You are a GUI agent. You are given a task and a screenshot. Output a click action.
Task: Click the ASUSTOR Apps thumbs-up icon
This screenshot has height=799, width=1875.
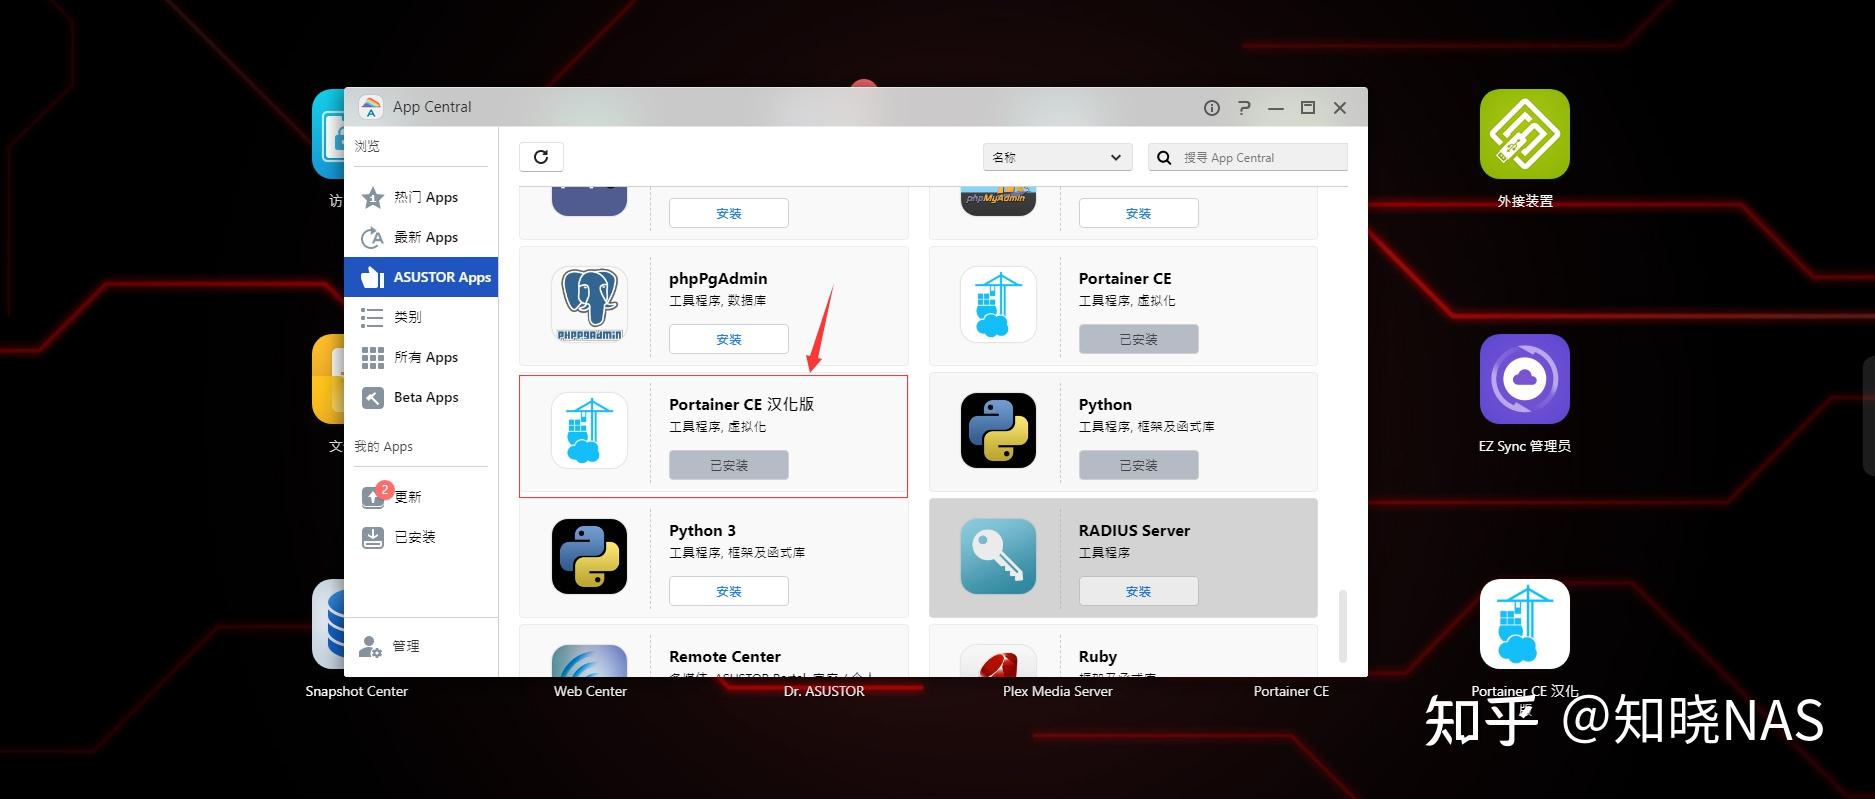tap(372, 277)
